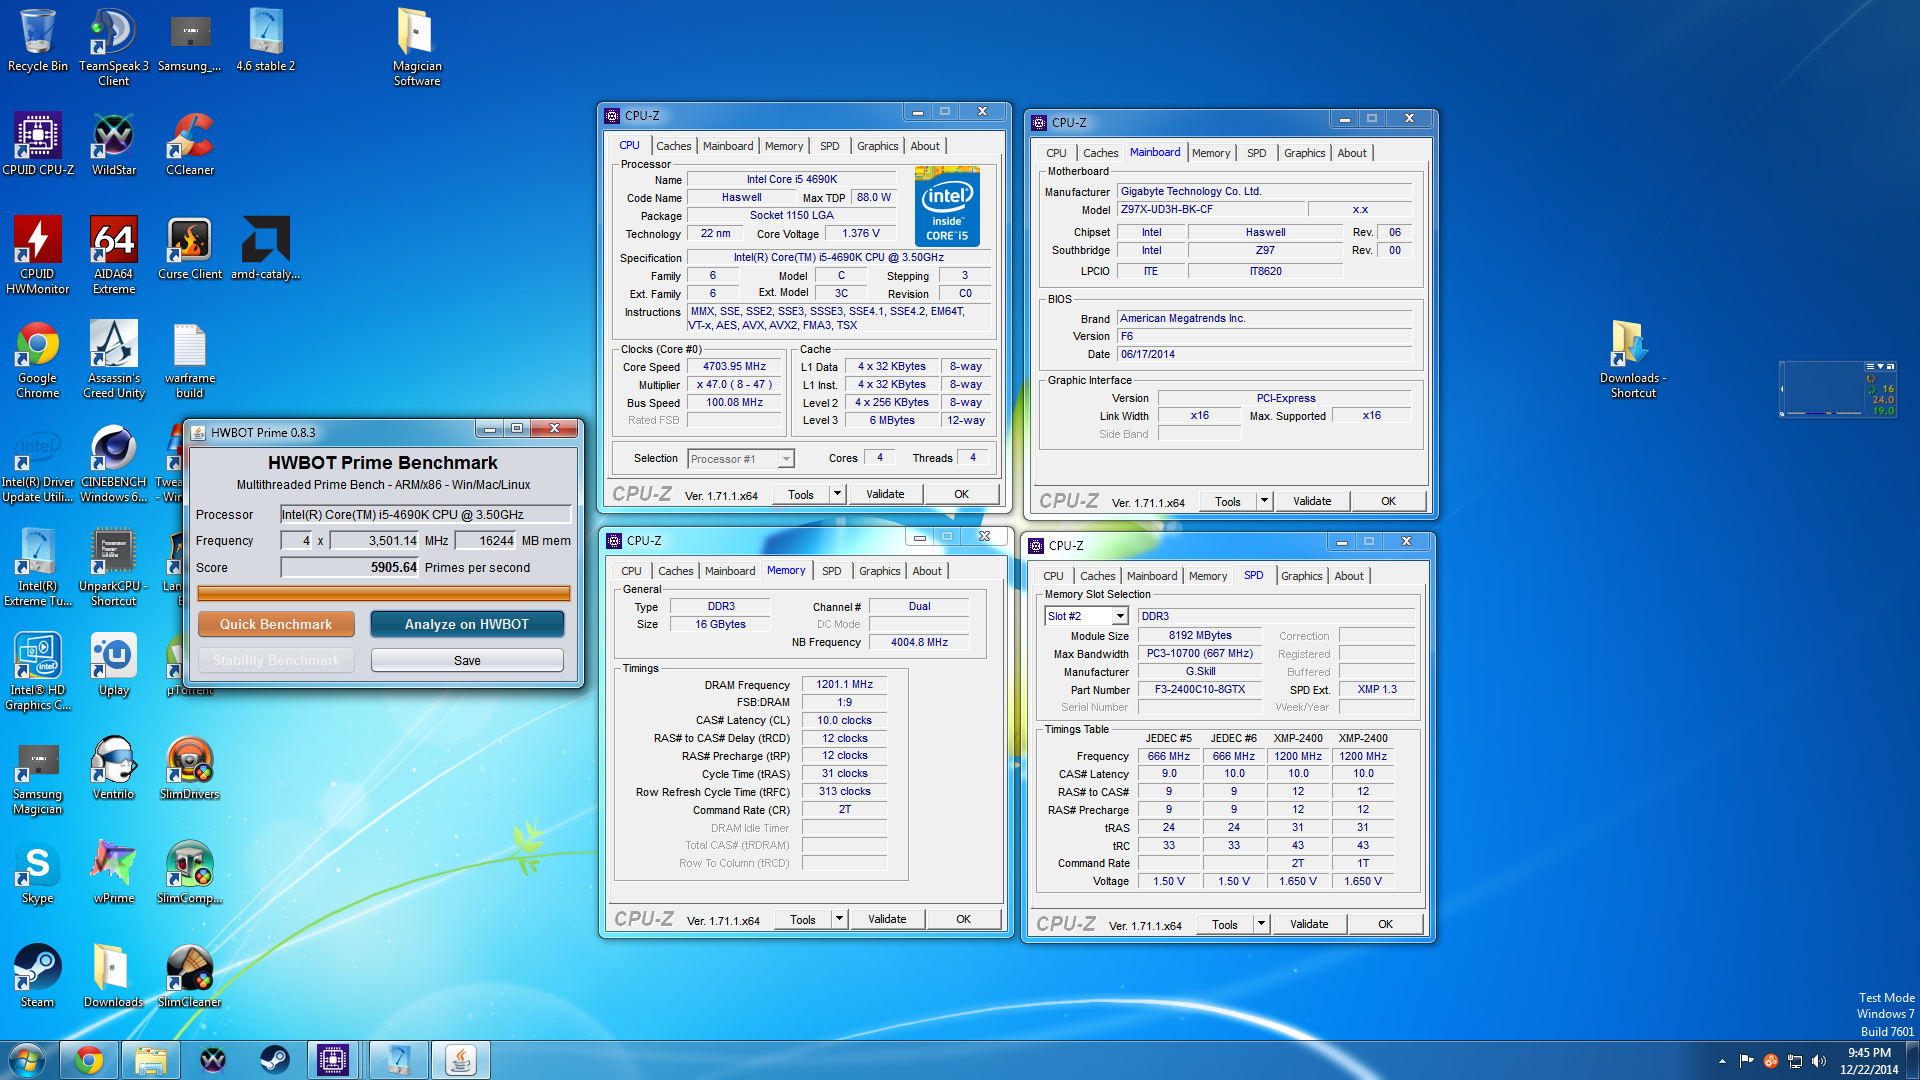Screen dimensions: 1920x1080
Task: Click Part Number F3-2400C10-8GTX
Action: point(1199,690)
